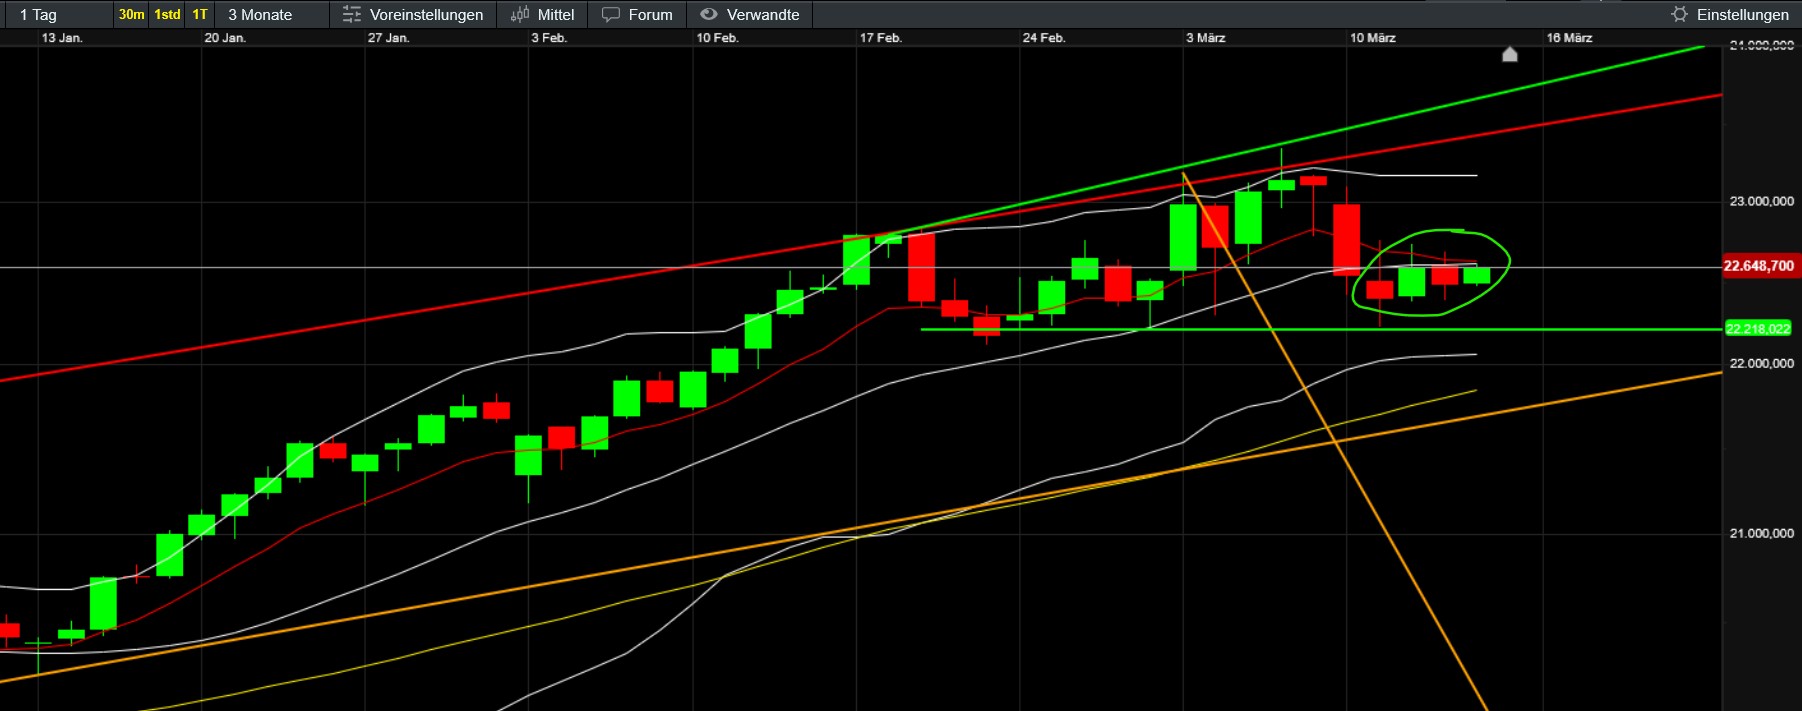Click the 16 März date label
This screenshot has width=1802, height=711.
[1569, 38]
